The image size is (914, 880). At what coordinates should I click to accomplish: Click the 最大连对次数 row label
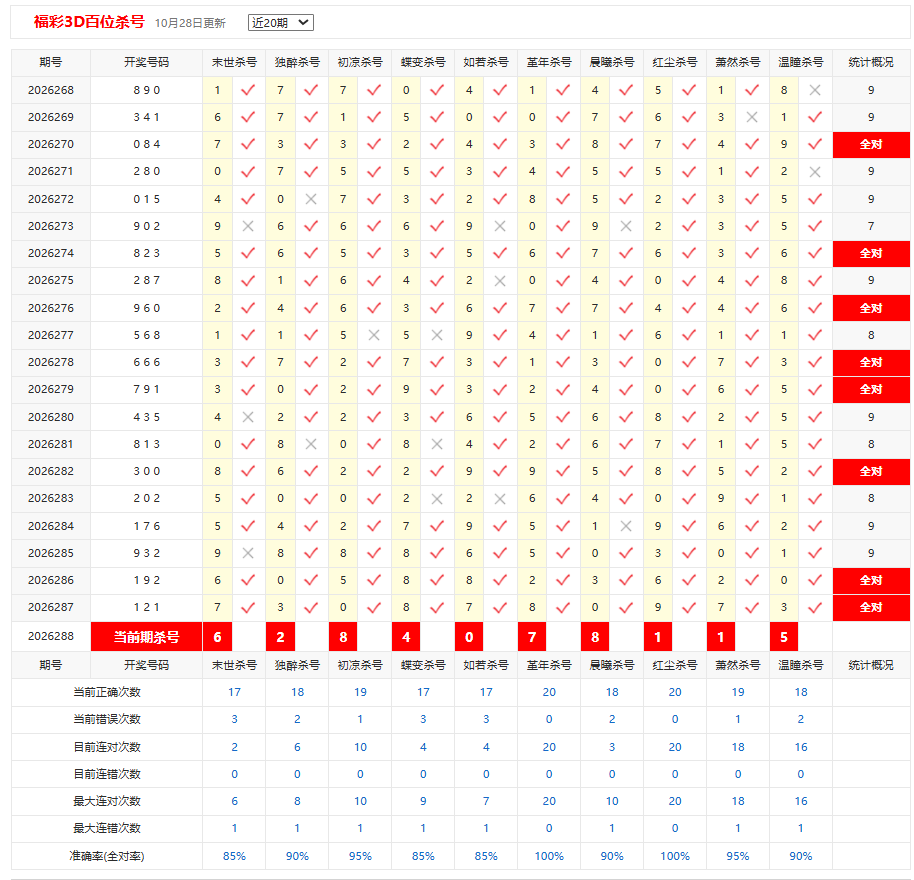pyautogui.click(x=107, y=801)
